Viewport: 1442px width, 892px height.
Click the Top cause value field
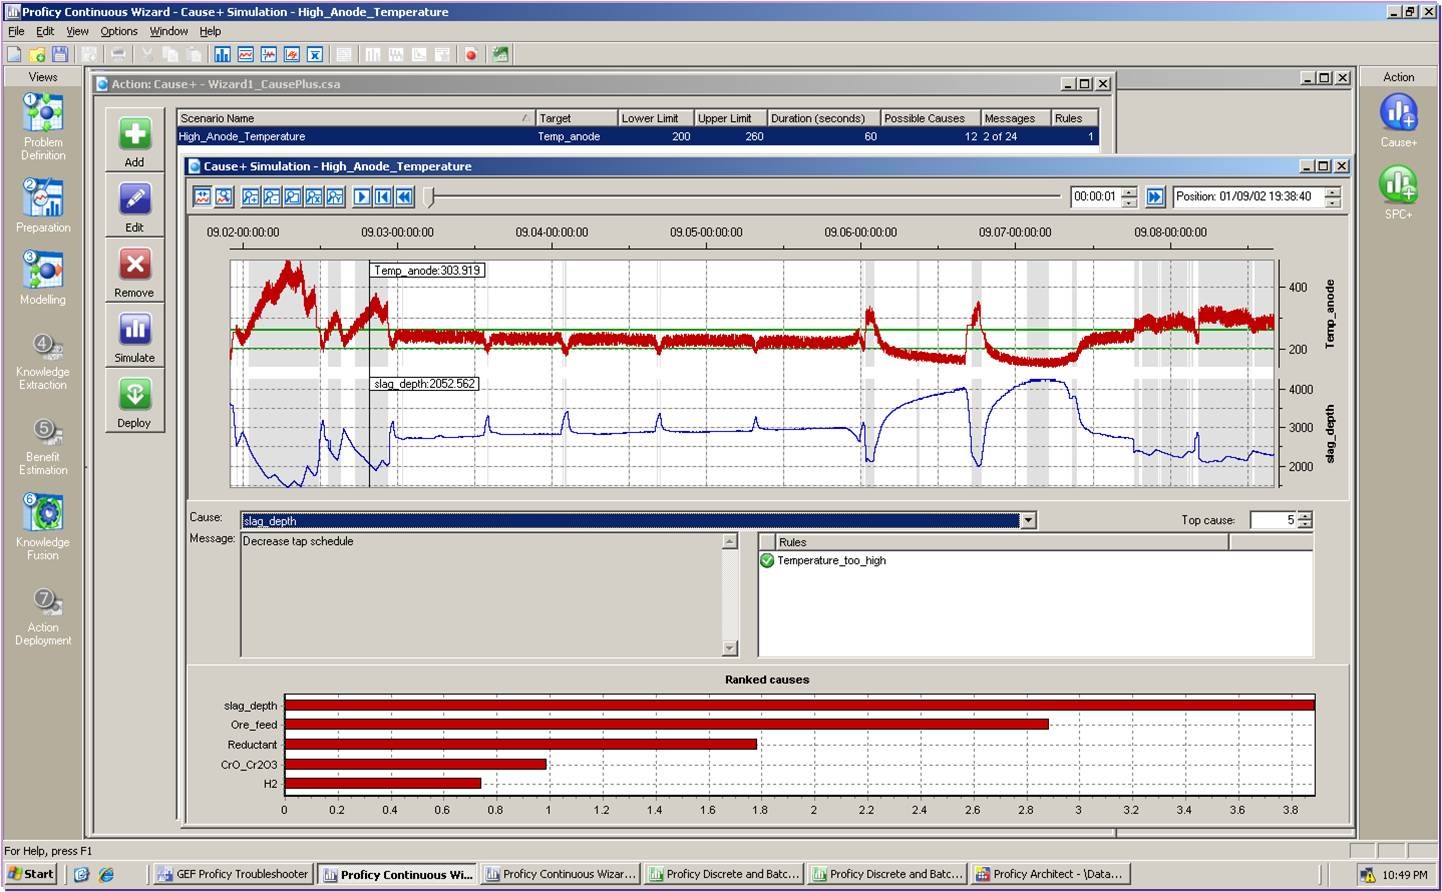[x=1273, y=520]
